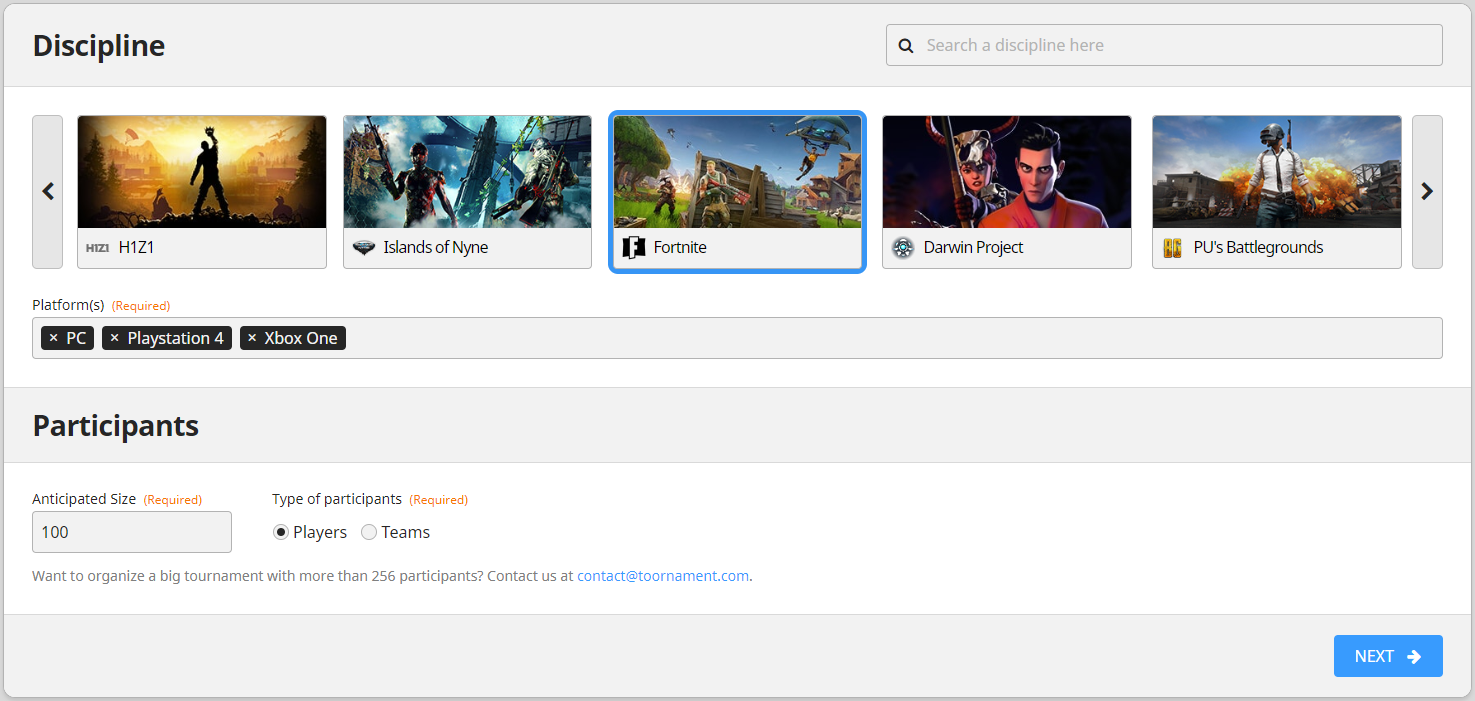This screenshot has width=1475, height=701.
Task: Click the NEXT button
Action: pos(1388,656)
